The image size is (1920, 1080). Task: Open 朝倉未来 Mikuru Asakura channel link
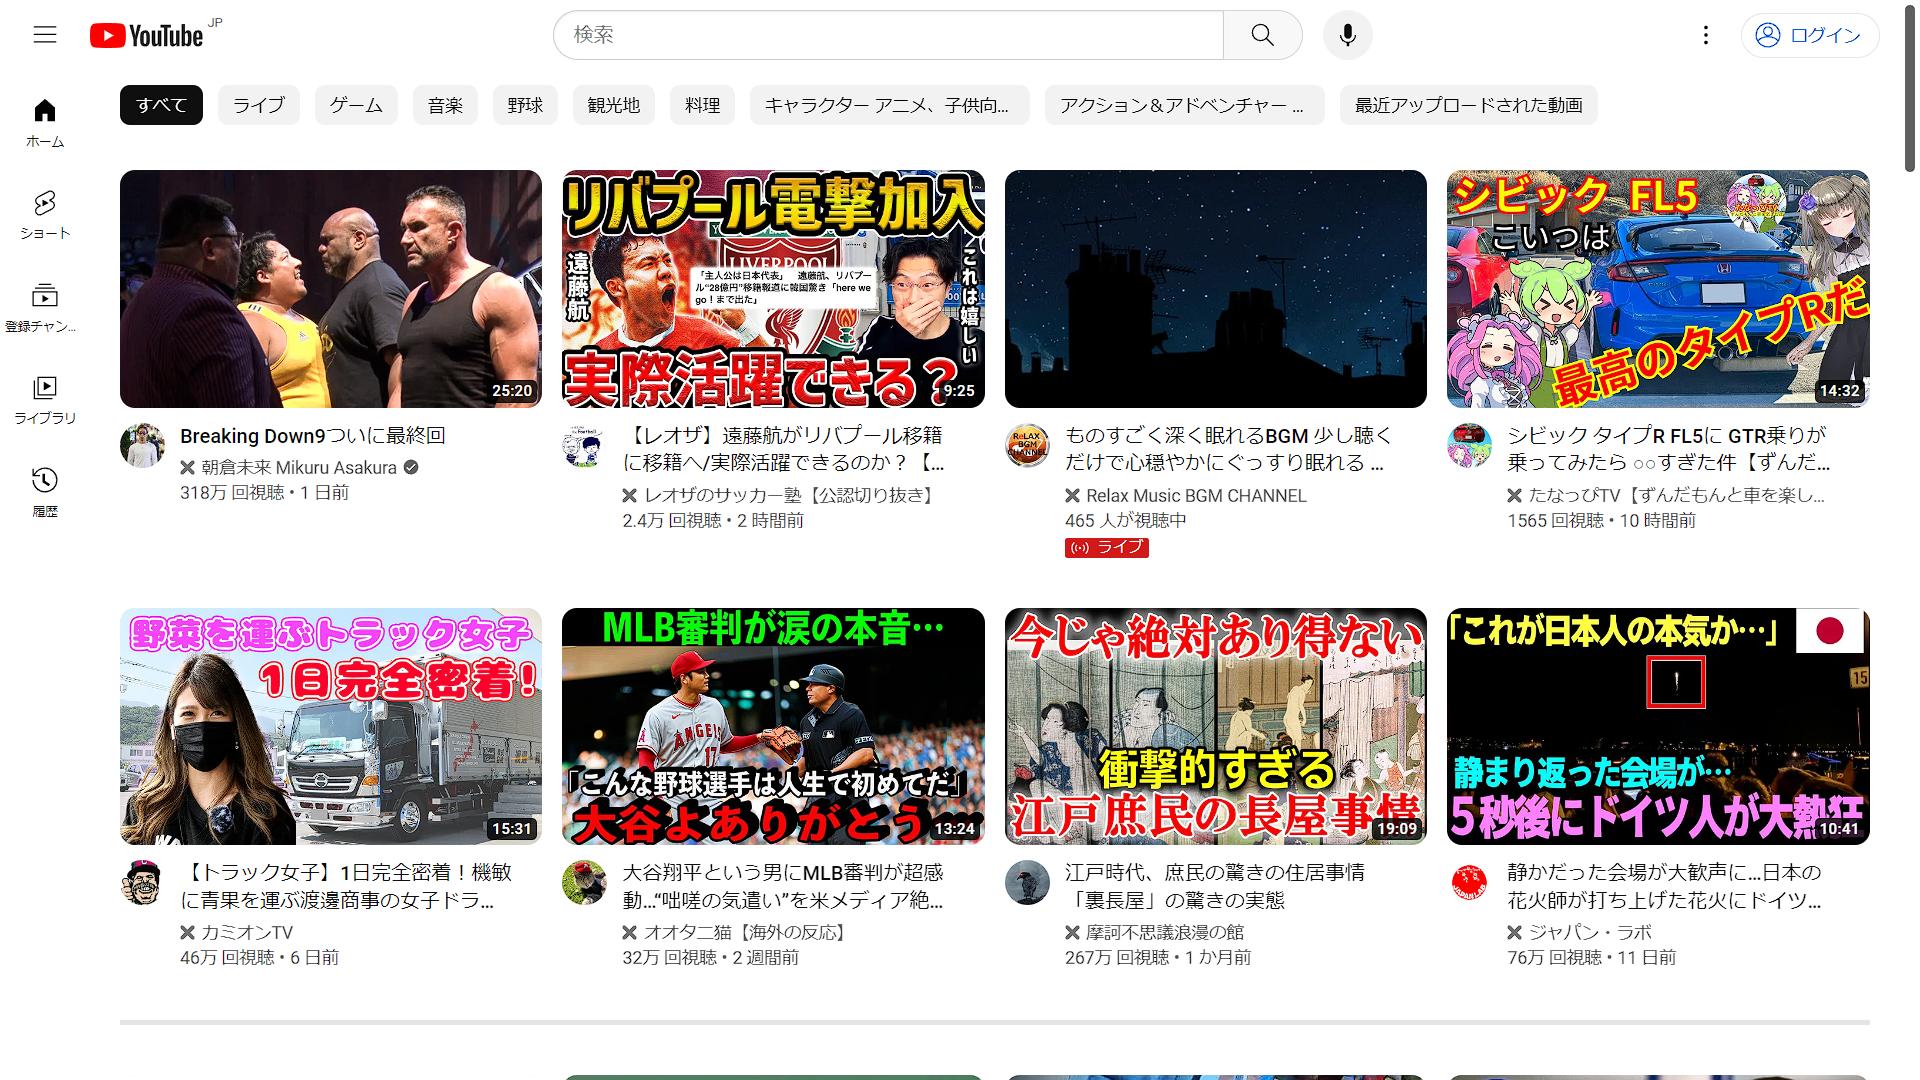(x=299, y=467)
